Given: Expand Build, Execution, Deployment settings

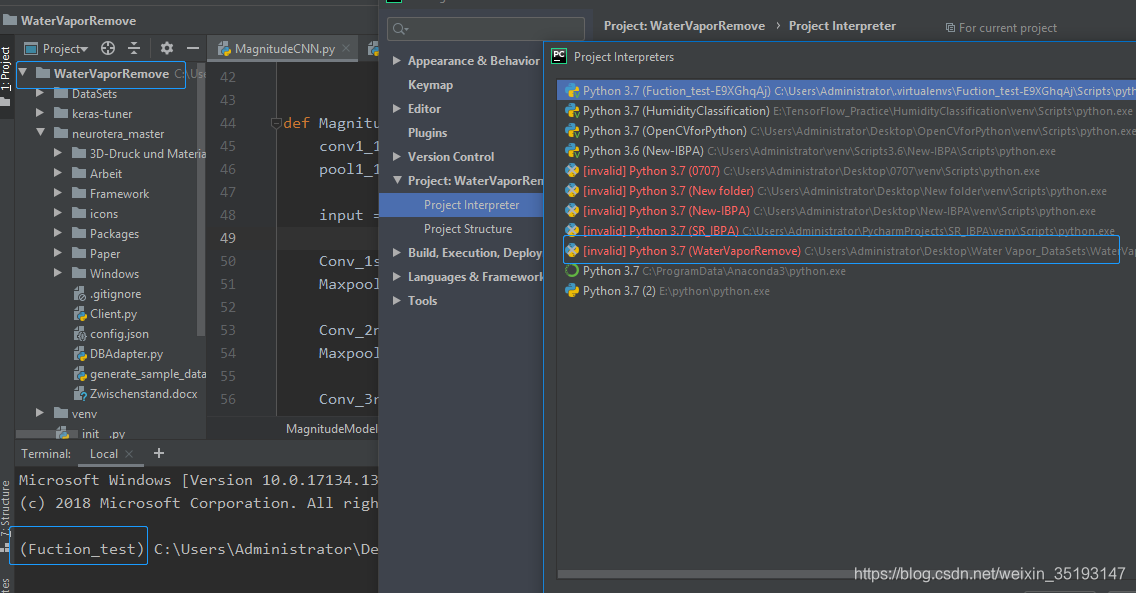Looking at the screenshot, I should pyautogui.click(x=397, y=253).
